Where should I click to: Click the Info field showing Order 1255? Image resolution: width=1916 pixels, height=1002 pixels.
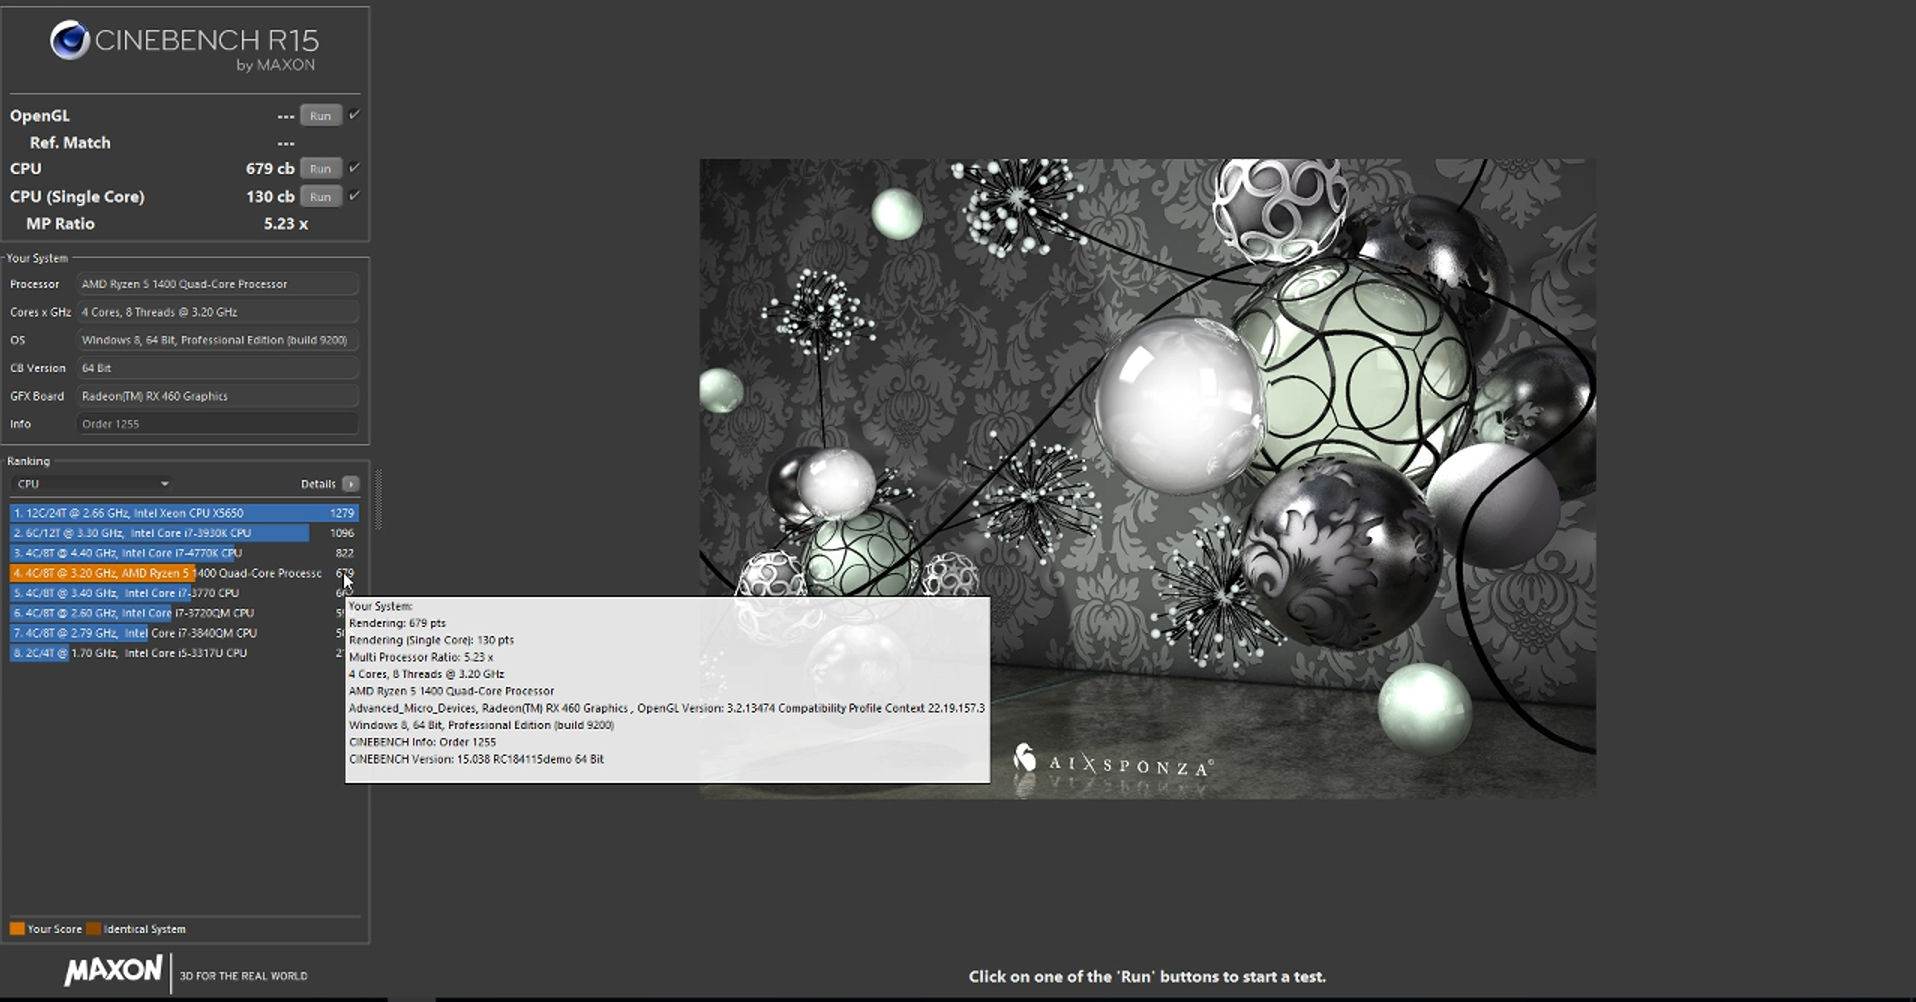(x=217, y=424)
